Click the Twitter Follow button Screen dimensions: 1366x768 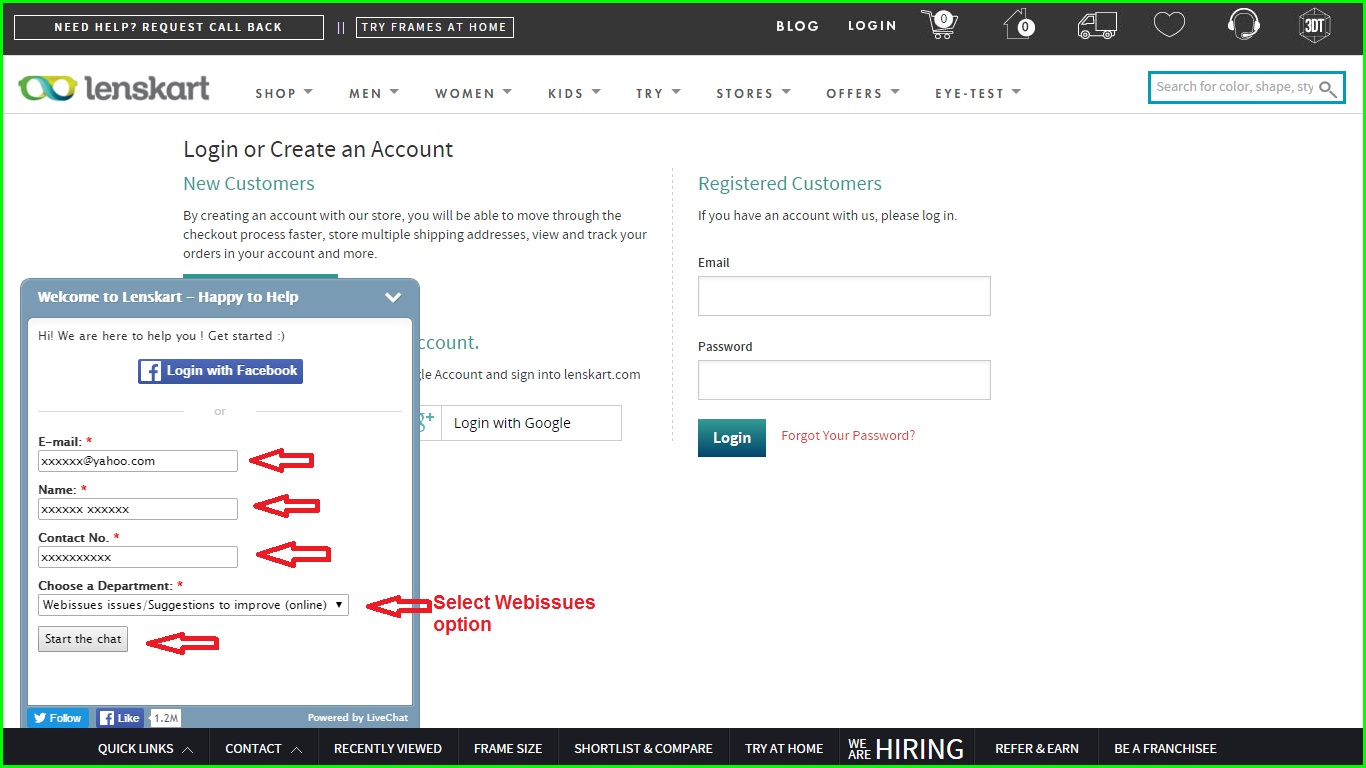58,718
